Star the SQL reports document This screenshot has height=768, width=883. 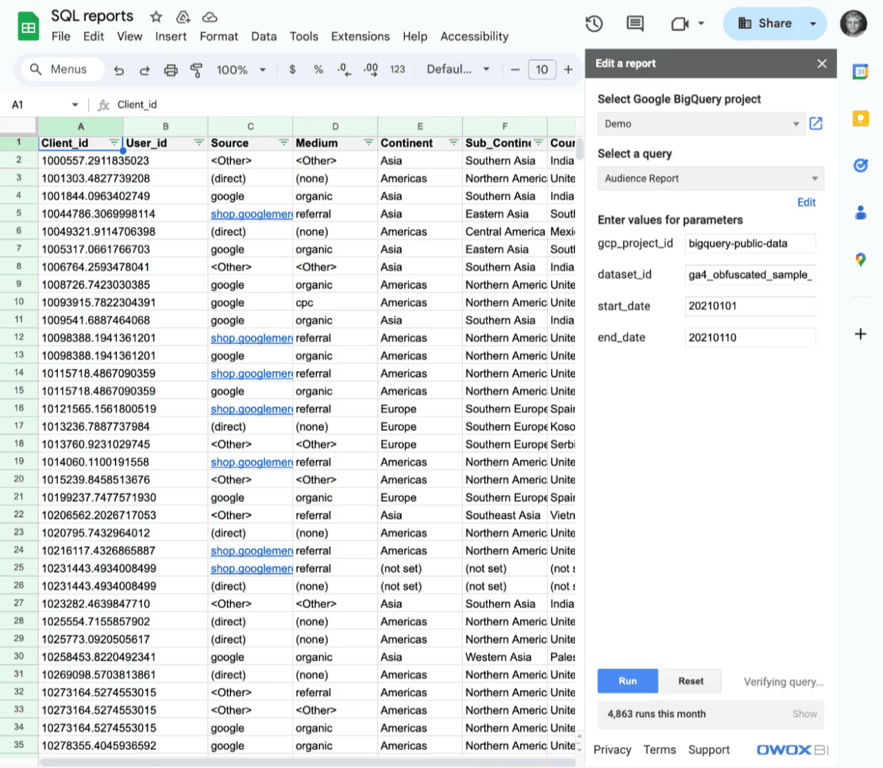point(156,17)
